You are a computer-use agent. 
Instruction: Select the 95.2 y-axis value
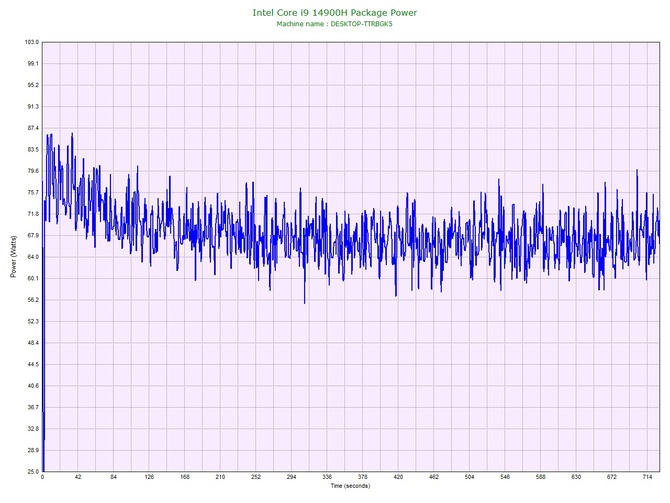point(33,85)
